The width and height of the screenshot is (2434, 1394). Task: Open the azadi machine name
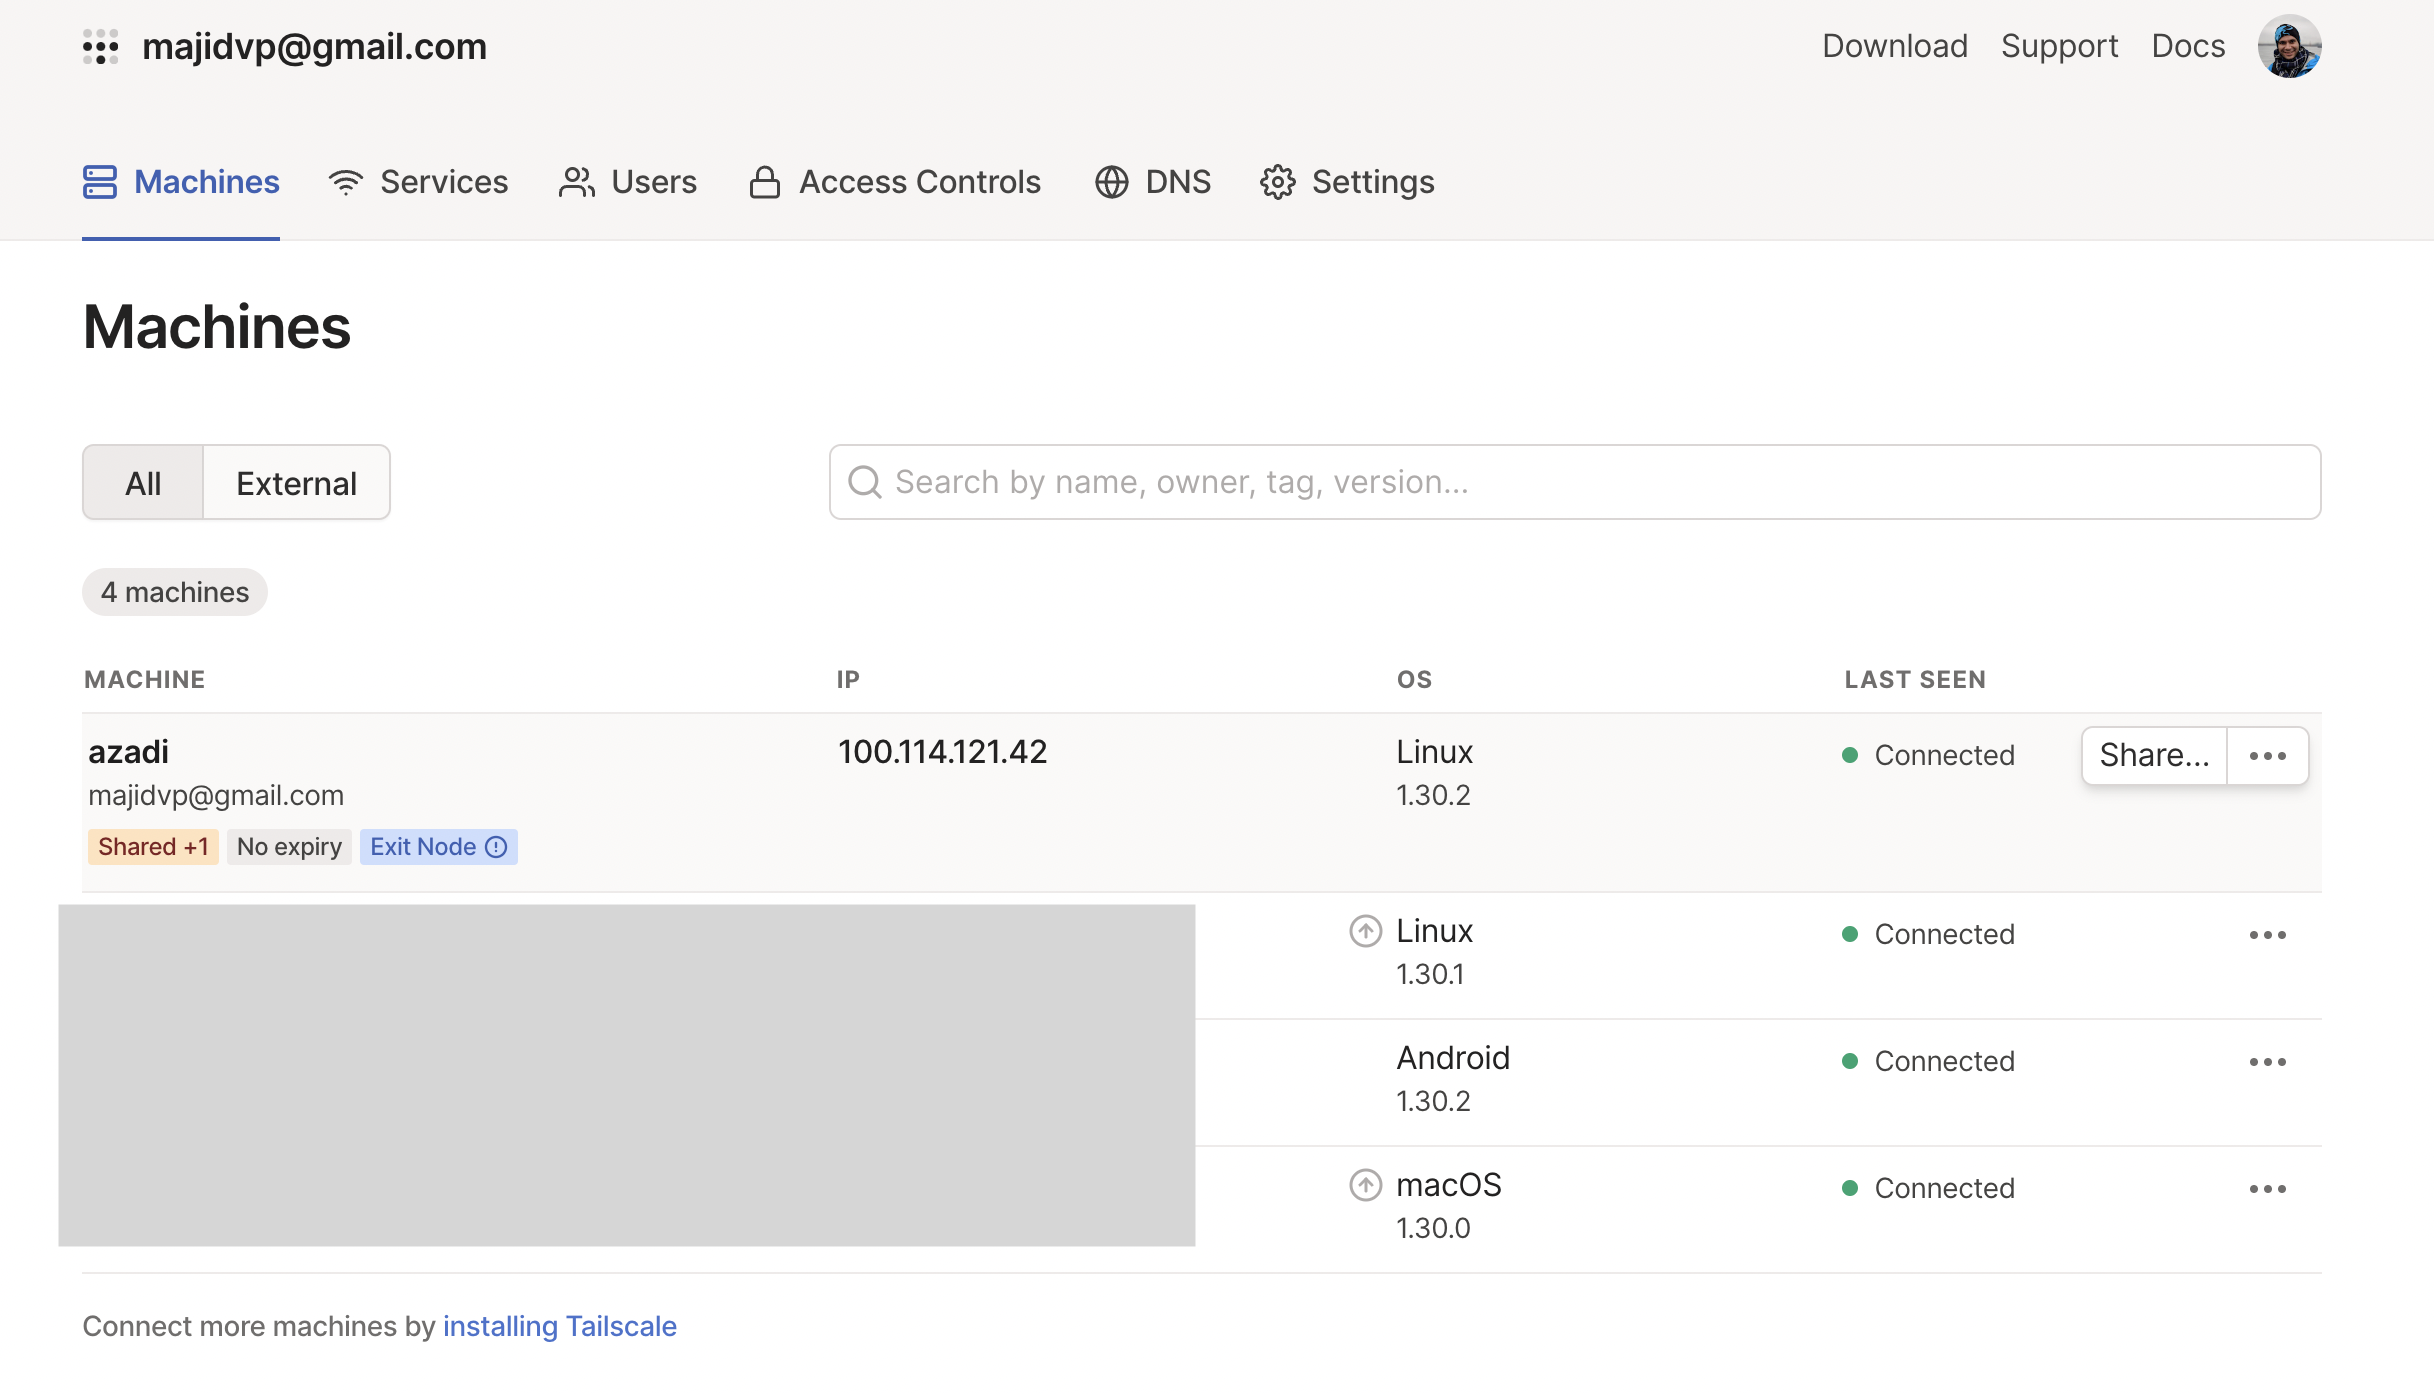click(128, 752)
